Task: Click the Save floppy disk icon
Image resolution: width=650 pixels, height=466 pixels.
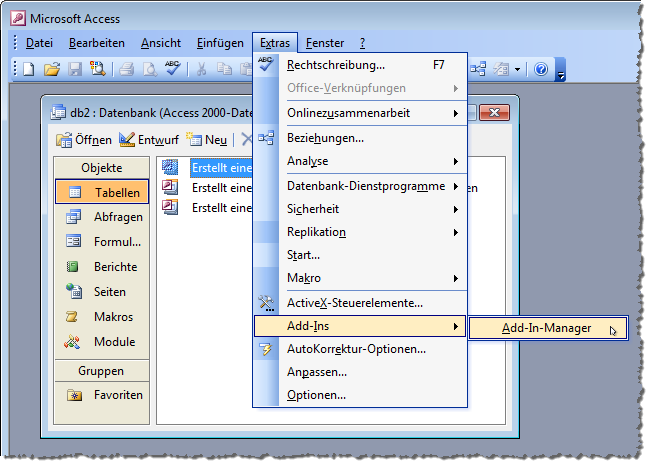Action: (x=75, y=69)
